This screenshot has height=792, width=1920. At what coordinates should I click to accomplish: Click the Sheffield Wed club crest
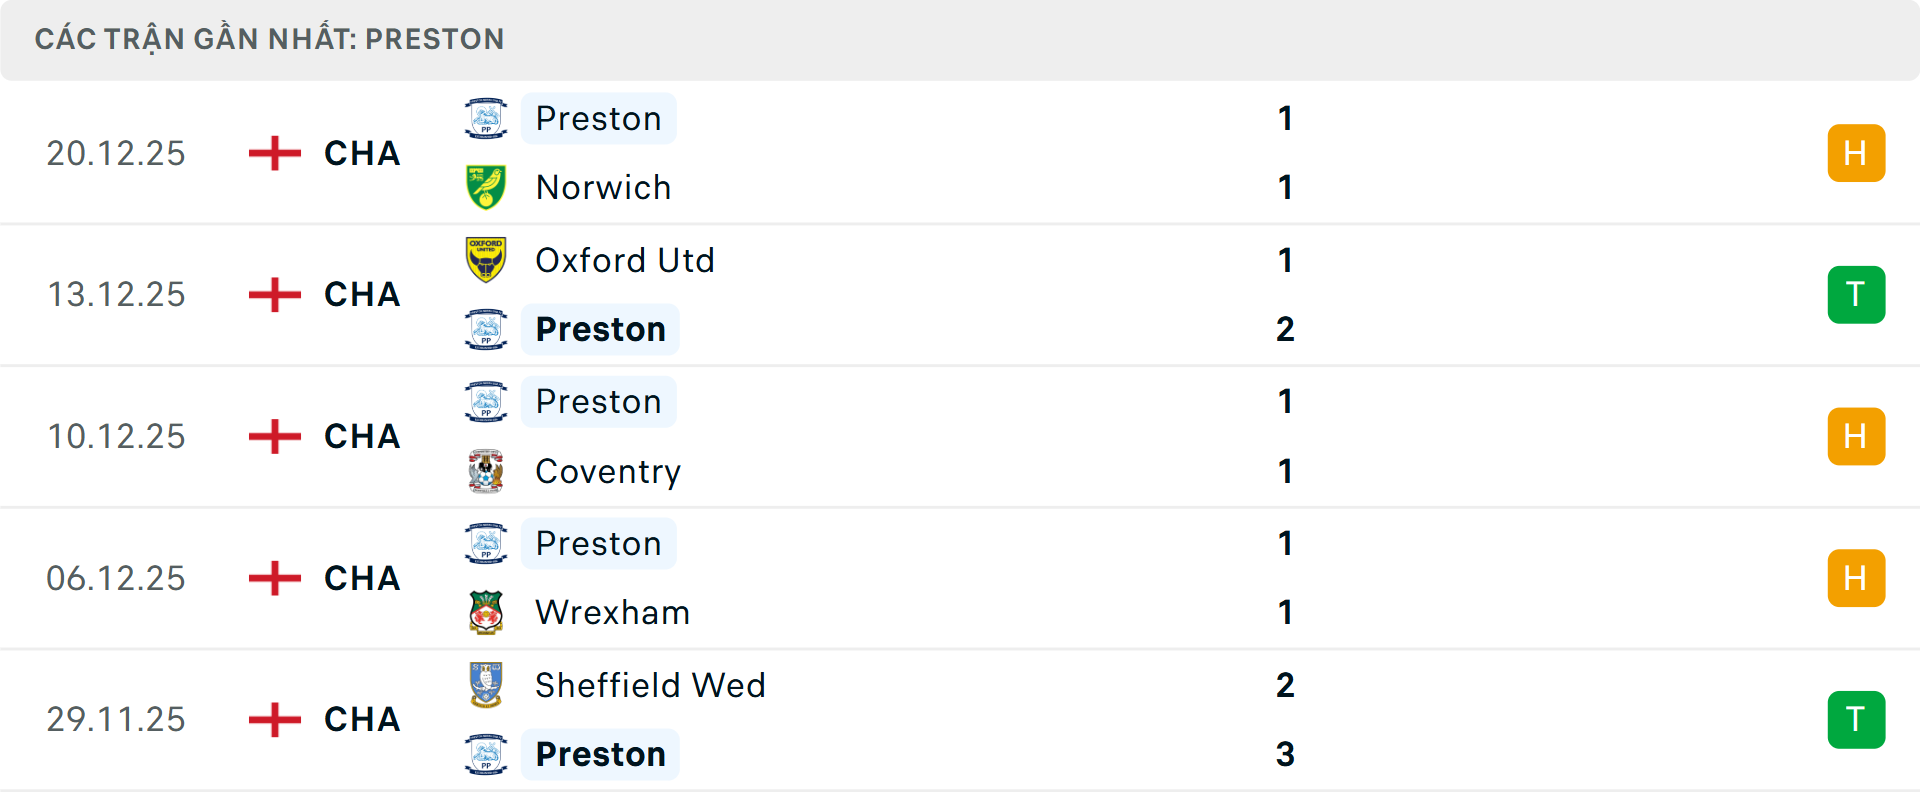point(486,685)
